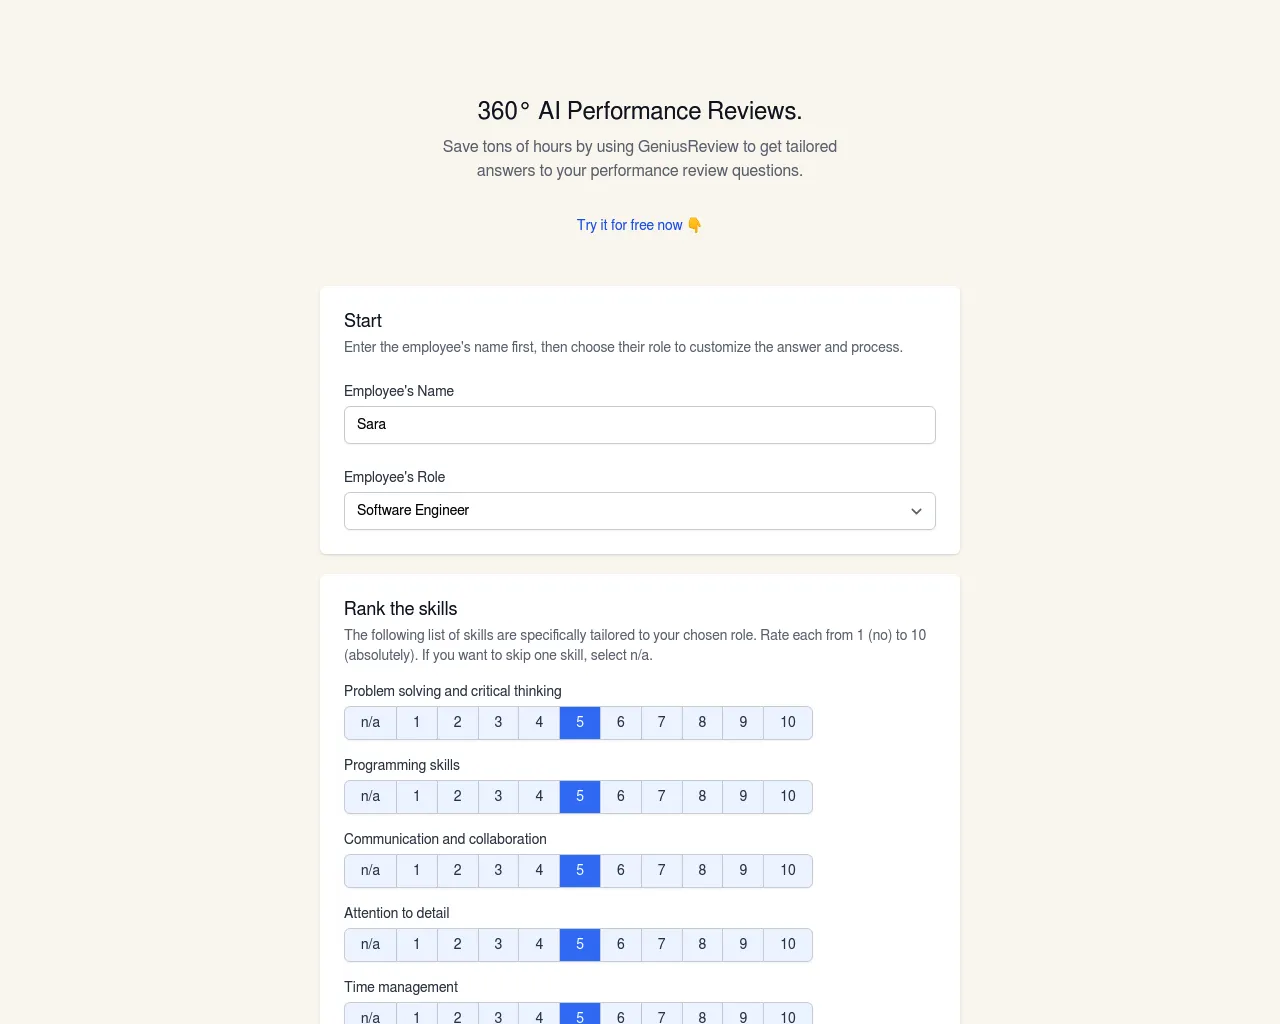Set Time management rating to 10
Image resolution: width=1280 pixels, height=1024 pixels.
[788, 1013]
